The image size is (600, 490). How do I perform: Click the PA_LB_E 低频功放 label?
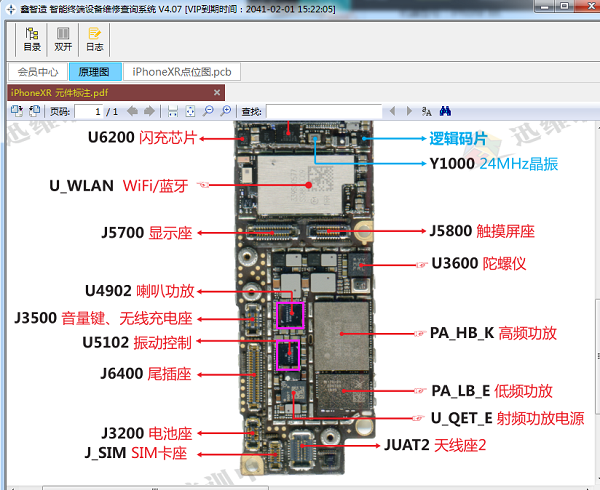[x=492, y=391]
